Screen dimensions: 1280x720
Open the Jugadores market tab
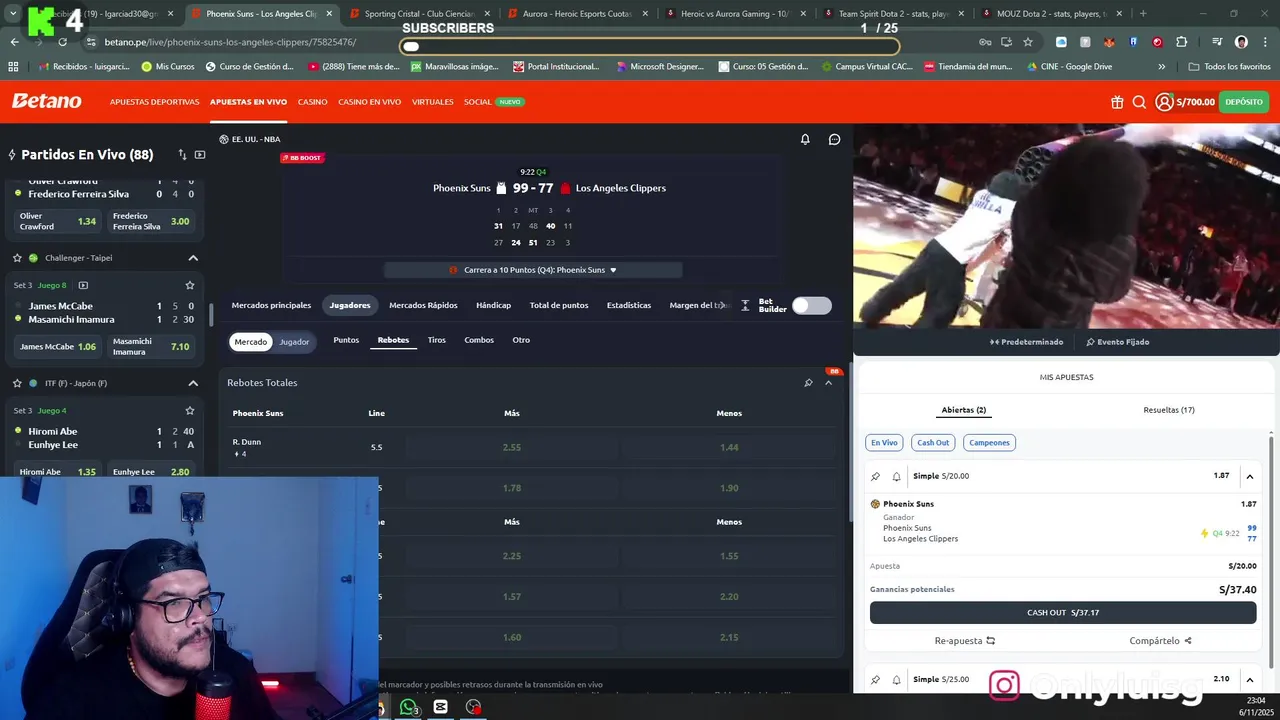(350, 305)
